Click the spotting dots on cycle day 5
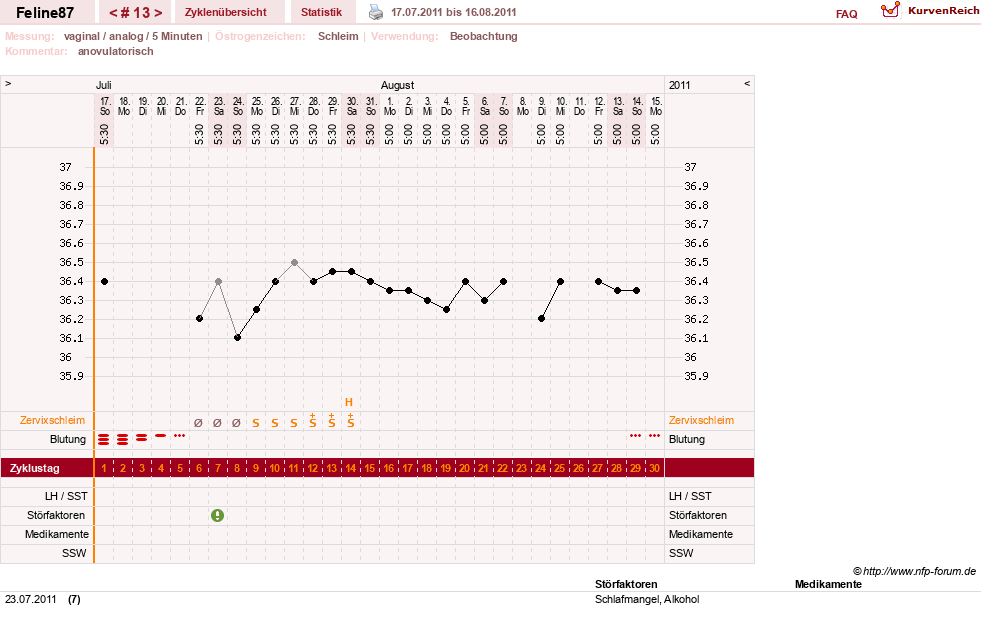This screenshot has height=623, width=981. coord(180,435)
